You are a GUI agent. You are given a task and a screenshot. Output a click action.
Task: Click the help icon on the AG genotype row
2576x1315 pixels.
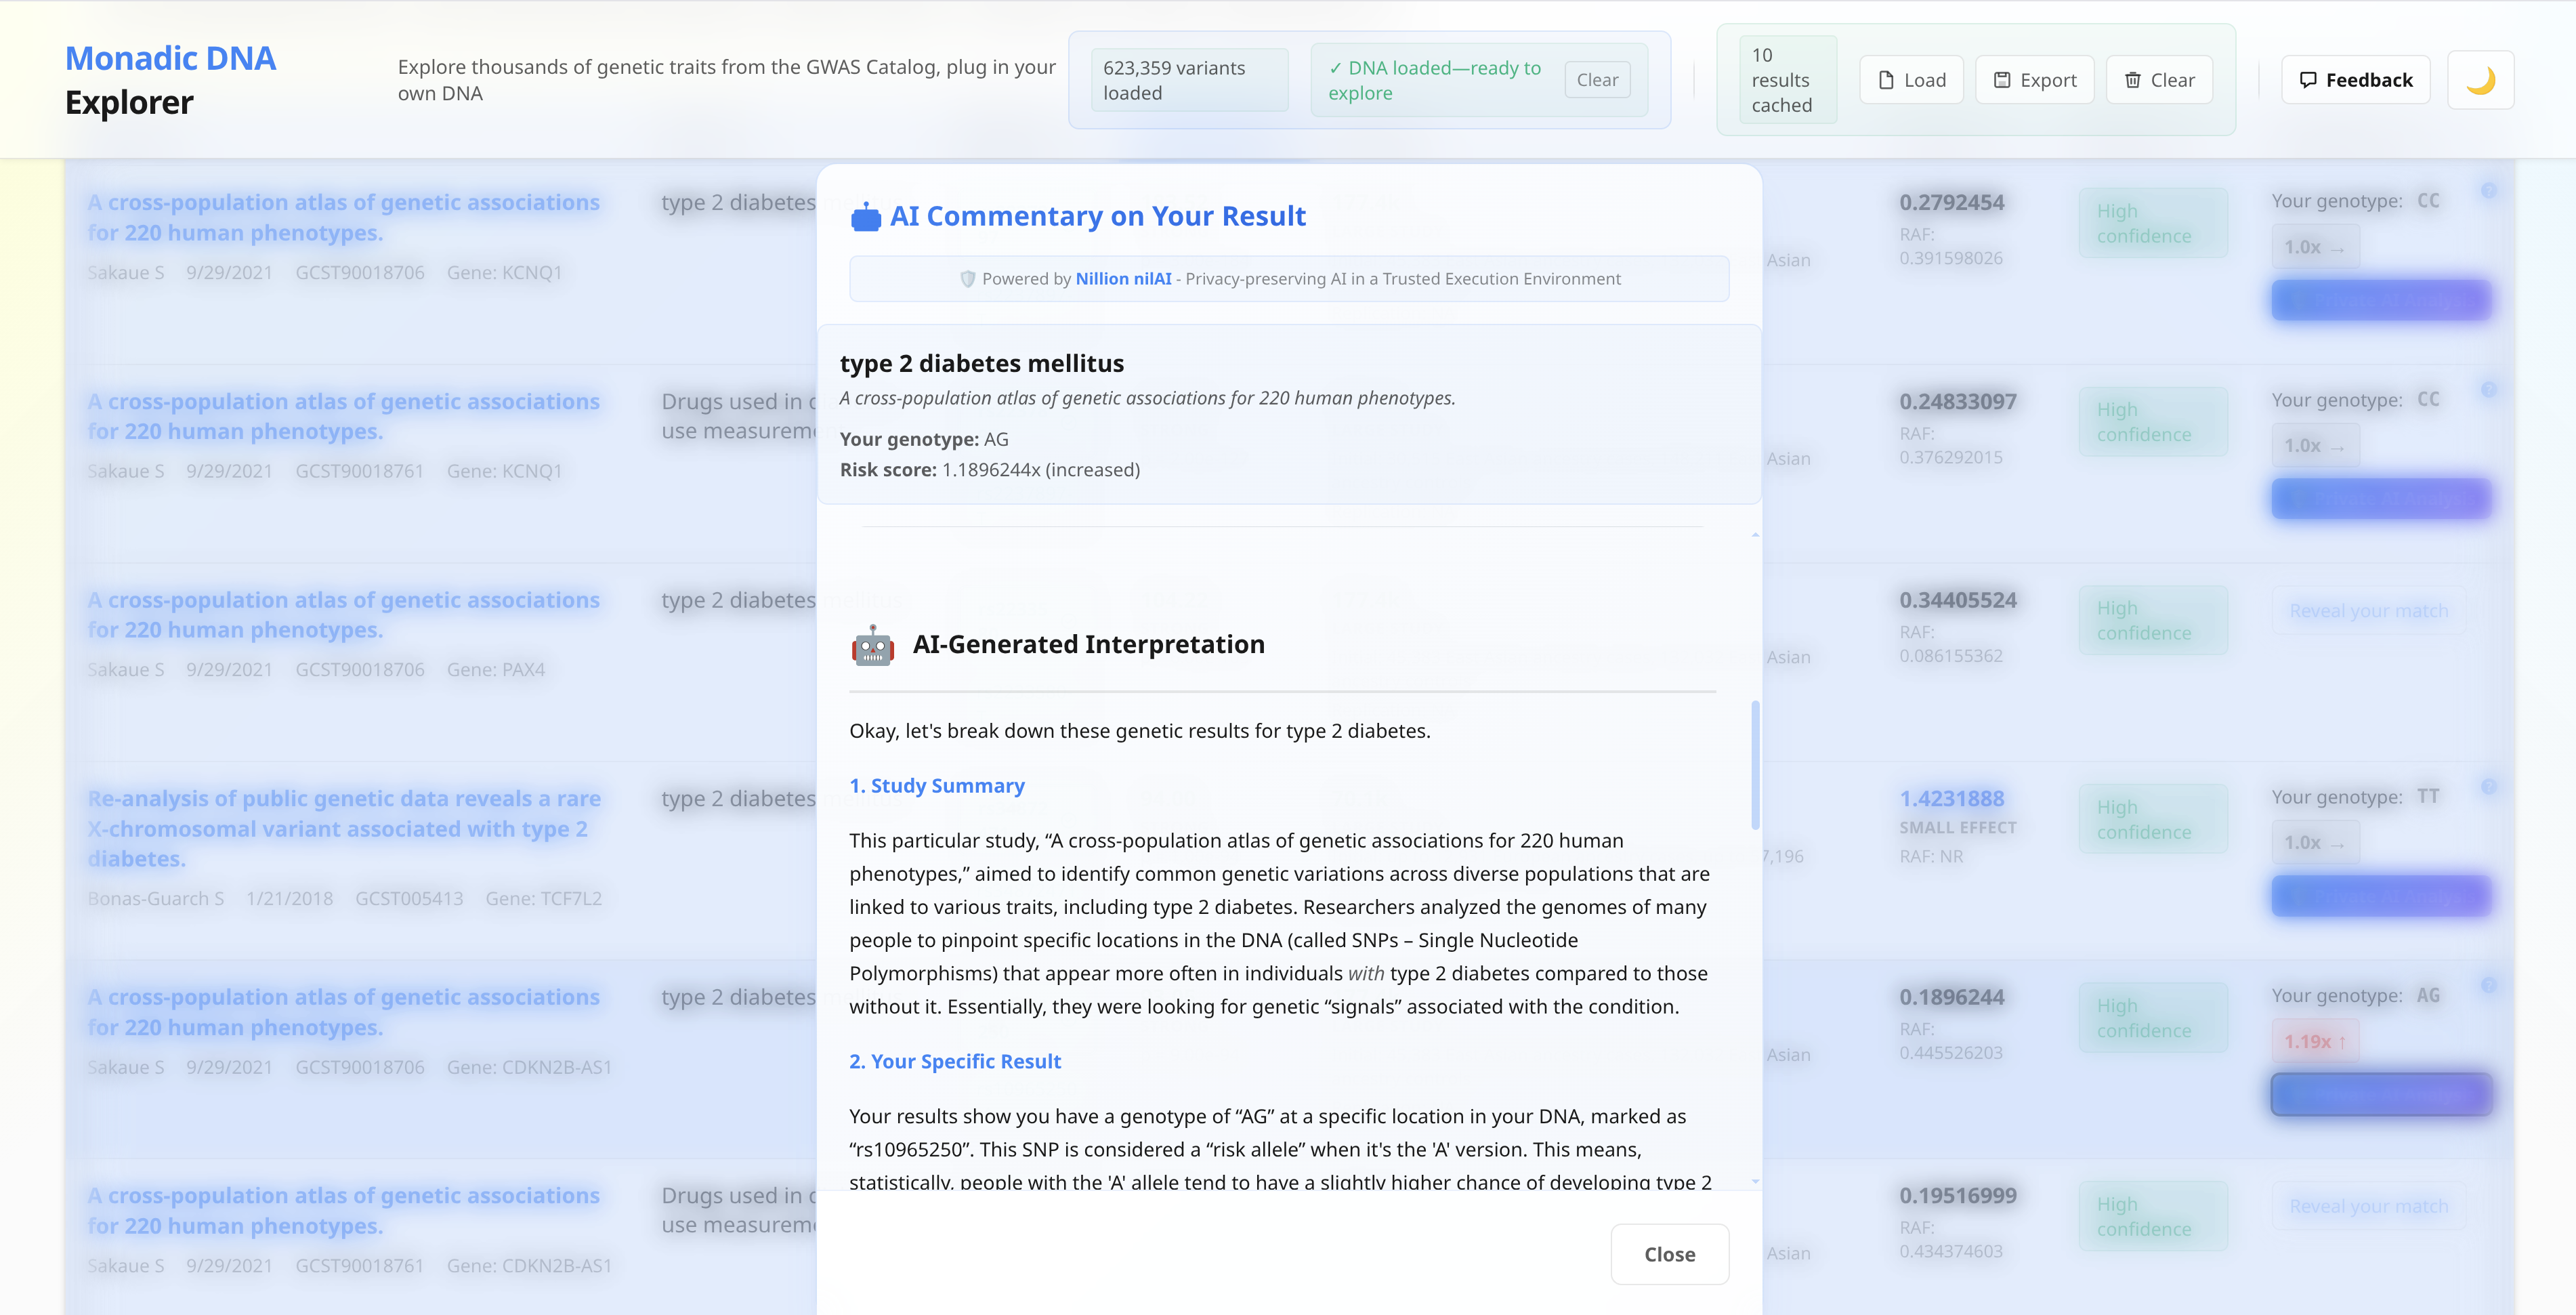coord(2489,985)
